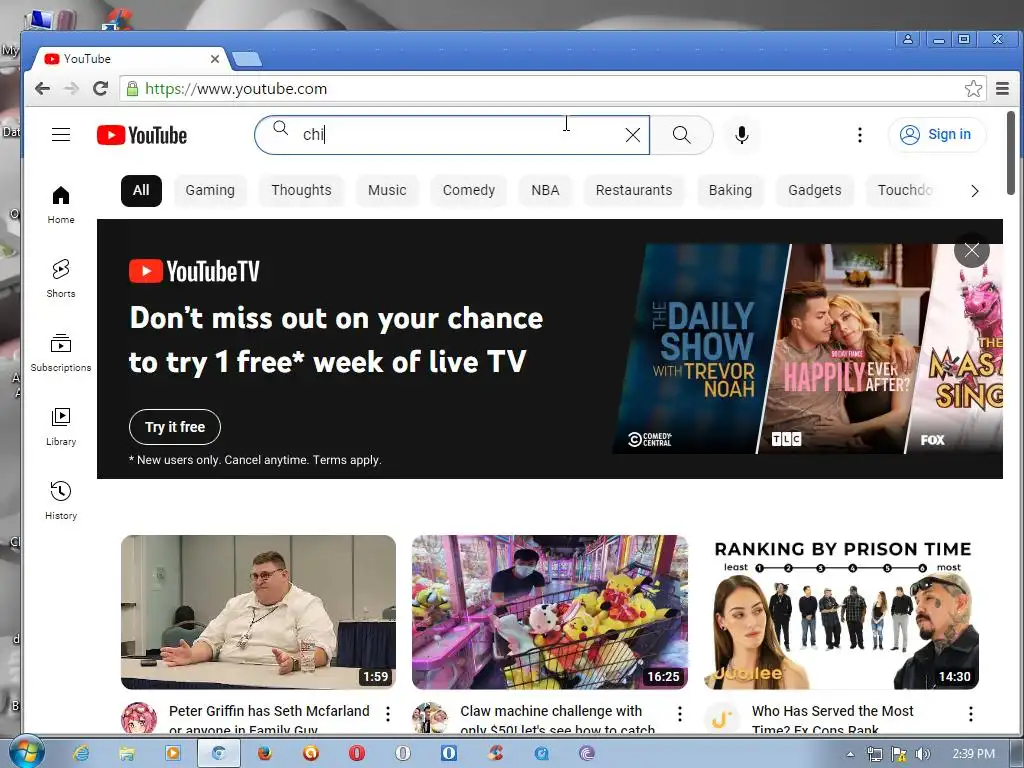Open Jubilee channel avatar
Screen dimensions: 1024x768
coord(722,718)
